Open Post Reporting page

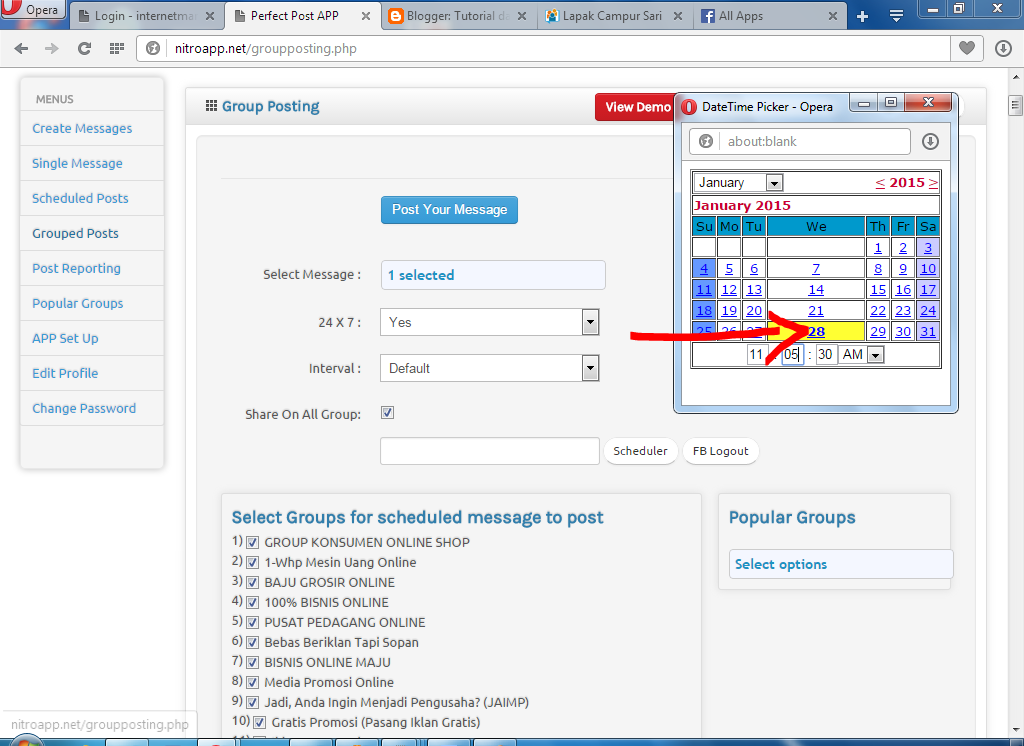point(76,268)
